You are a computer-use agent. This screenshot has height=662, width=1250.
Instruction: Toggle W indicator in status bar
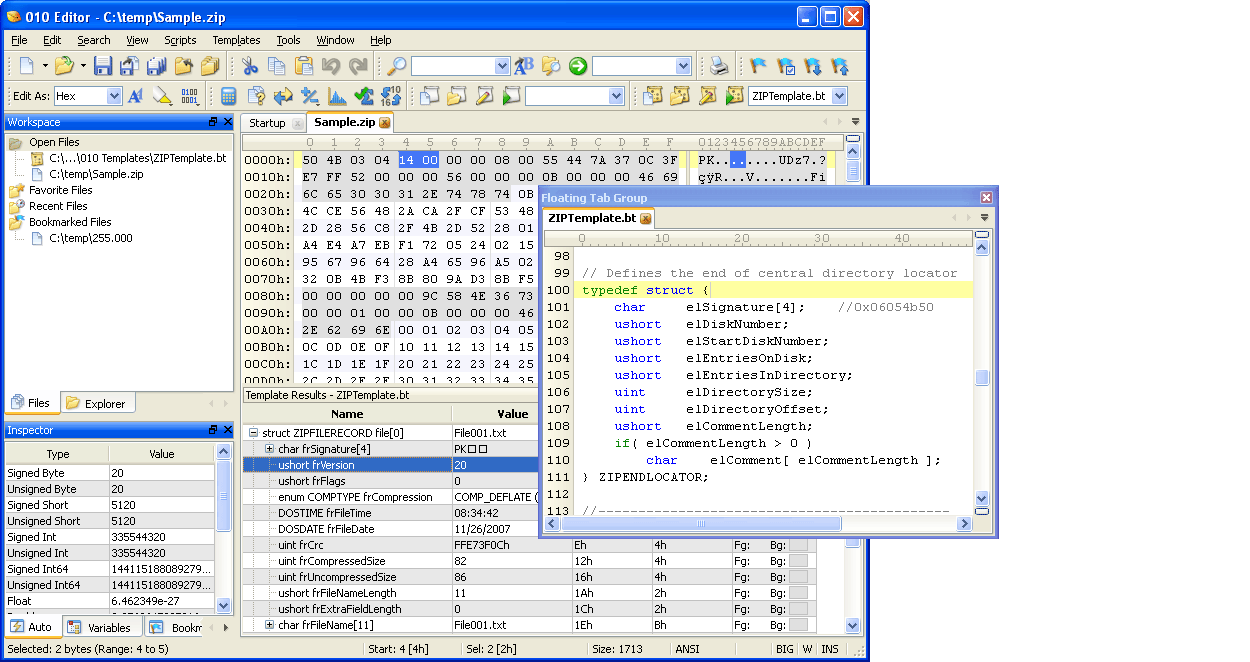[x=807, y=649]
